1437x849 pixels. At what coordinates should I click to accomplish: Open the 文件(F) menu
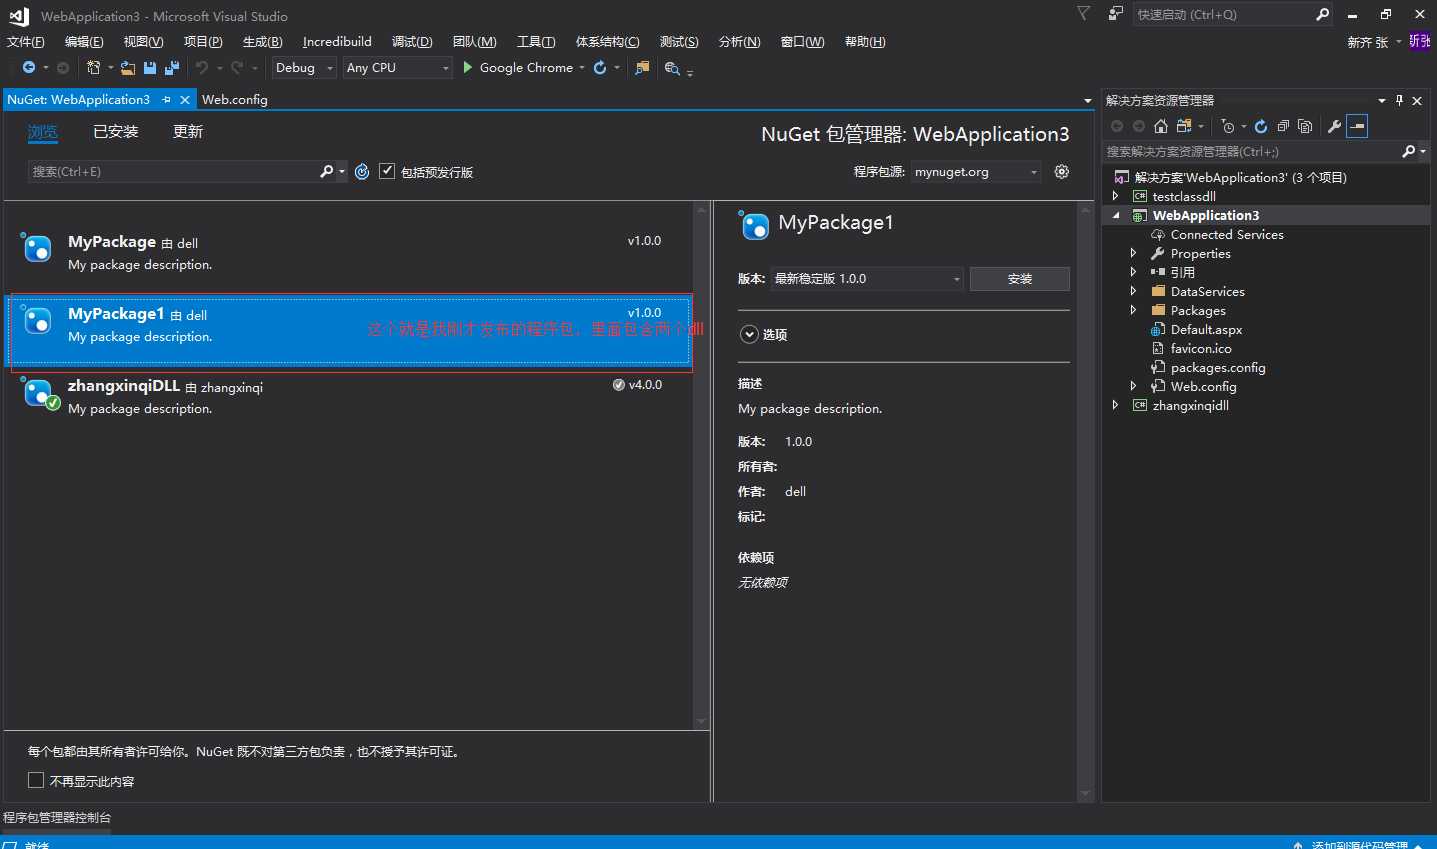tap(26, 42)
